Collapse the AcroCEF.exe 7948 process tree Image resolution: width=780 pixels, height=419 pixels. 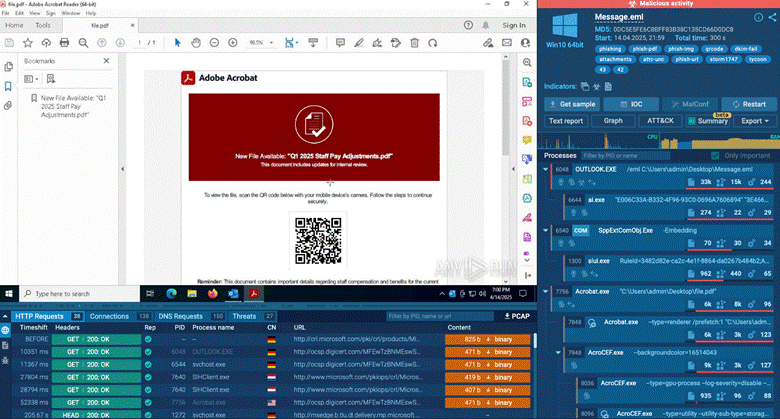[558, 352]
